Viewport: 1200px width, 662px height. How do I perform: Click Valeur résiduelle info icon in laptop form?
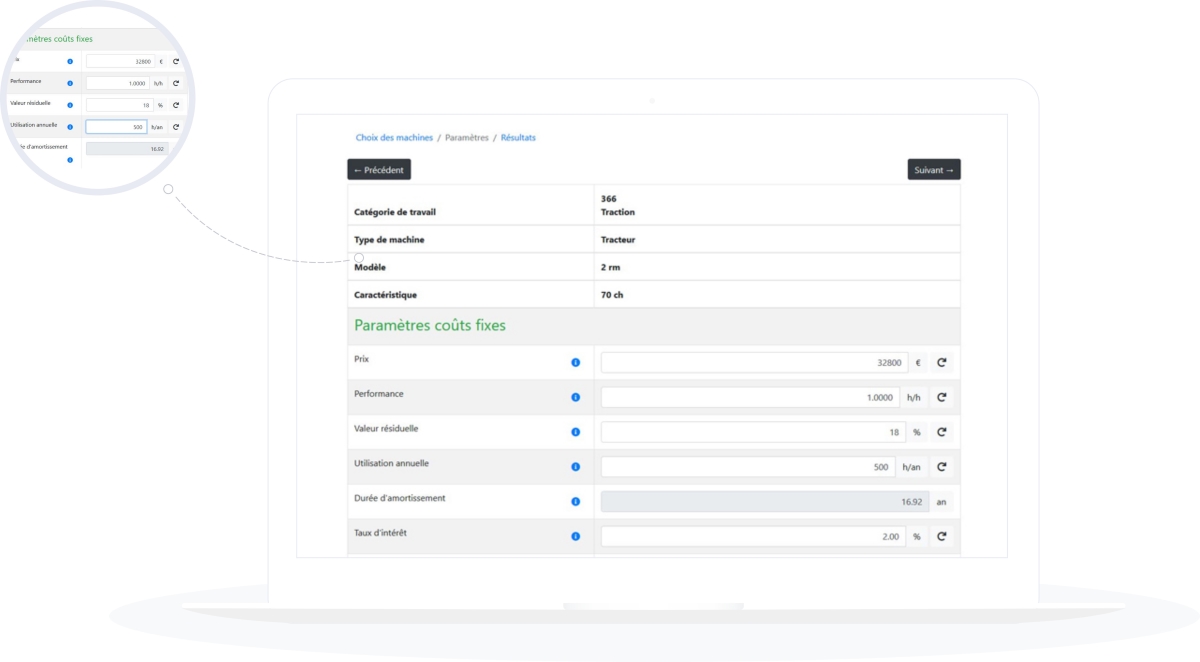point(575,432)
